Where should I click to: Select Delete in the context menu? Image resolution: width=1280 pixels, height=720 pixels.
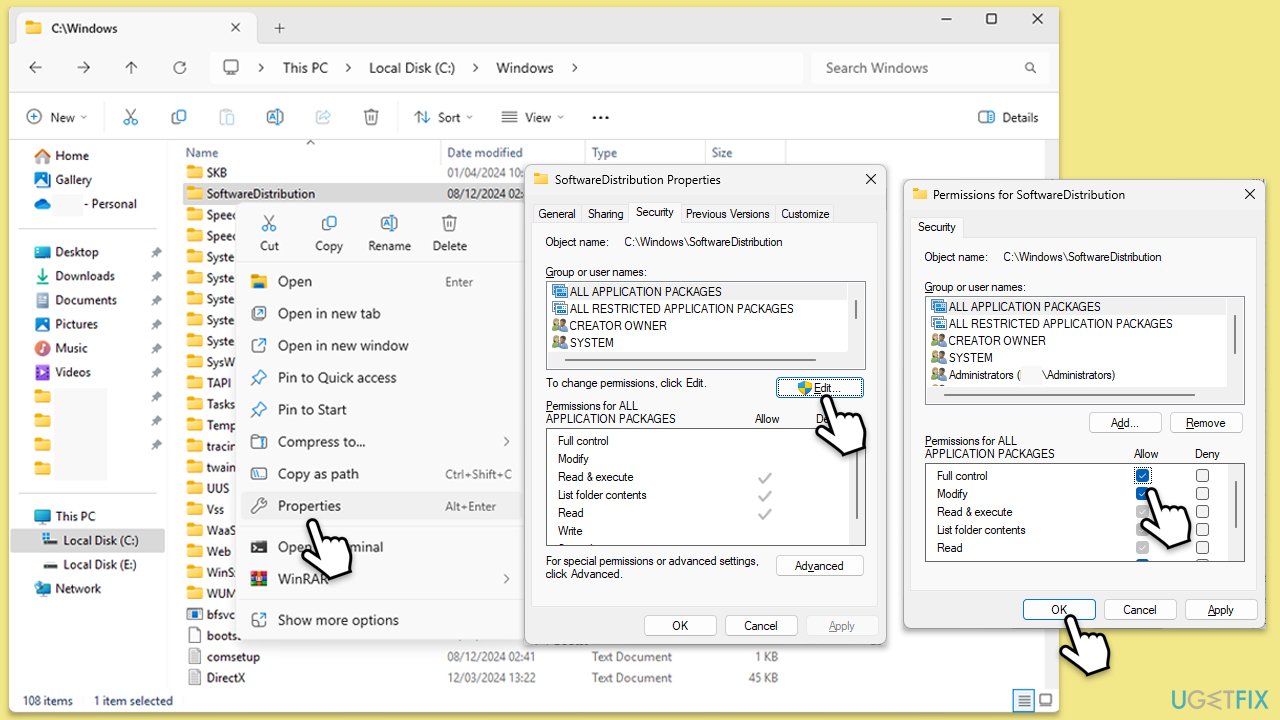coord(450,233)
